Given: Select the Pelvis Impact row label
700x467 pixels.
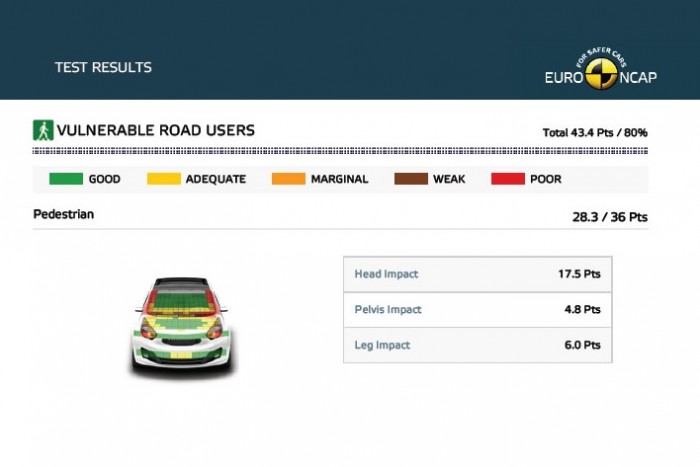Looking at the screenshot, I should click(387, 309).
